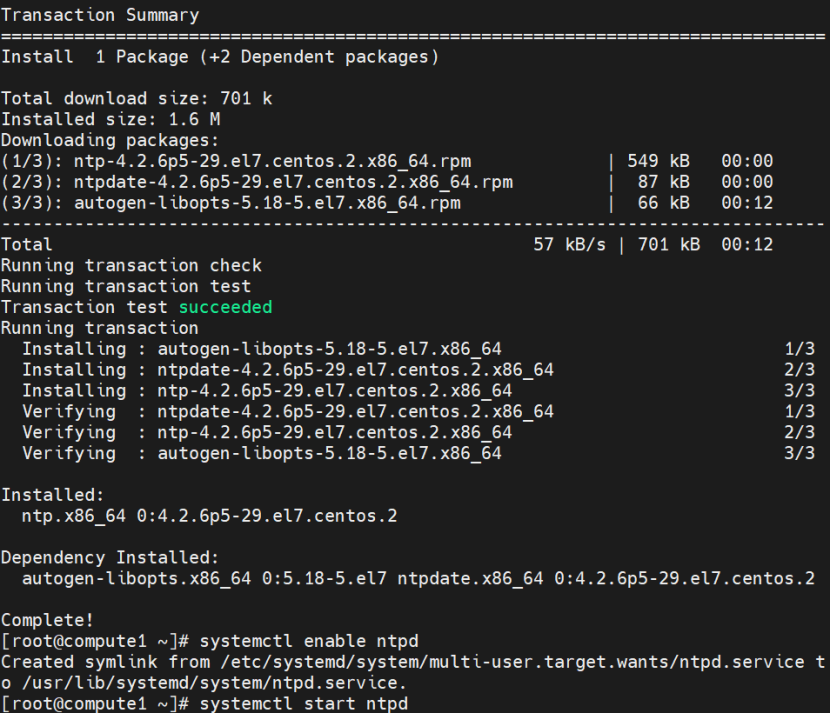This screenshot has width=830, height=714.
Task: Click the ntpdate rpm download filename
Action: pos(293,182)
